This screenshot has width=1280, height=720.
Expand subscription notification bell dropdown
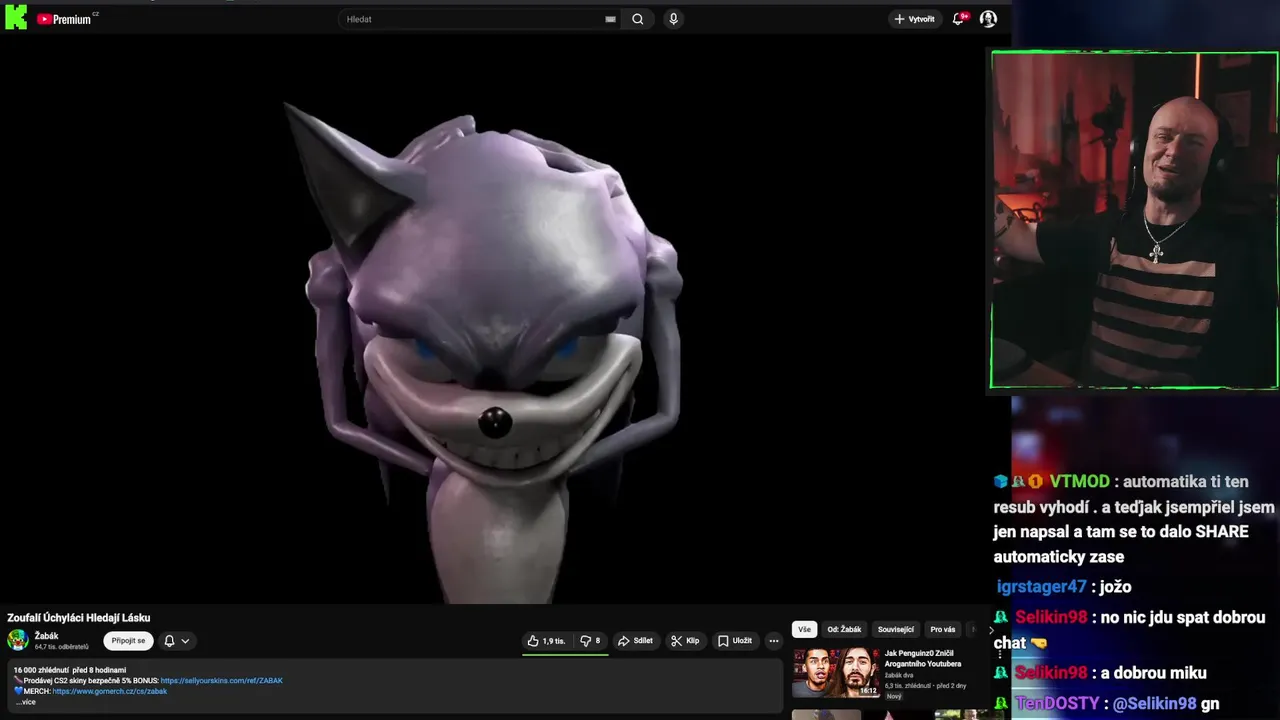pyautogui.click(x=177, y=641)
